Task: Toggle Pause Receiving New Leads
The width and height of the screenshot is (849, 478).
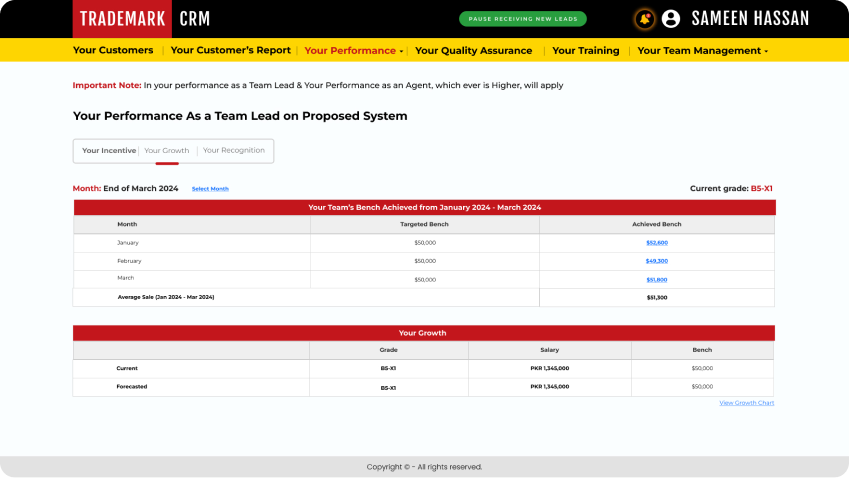Action: 523,19
